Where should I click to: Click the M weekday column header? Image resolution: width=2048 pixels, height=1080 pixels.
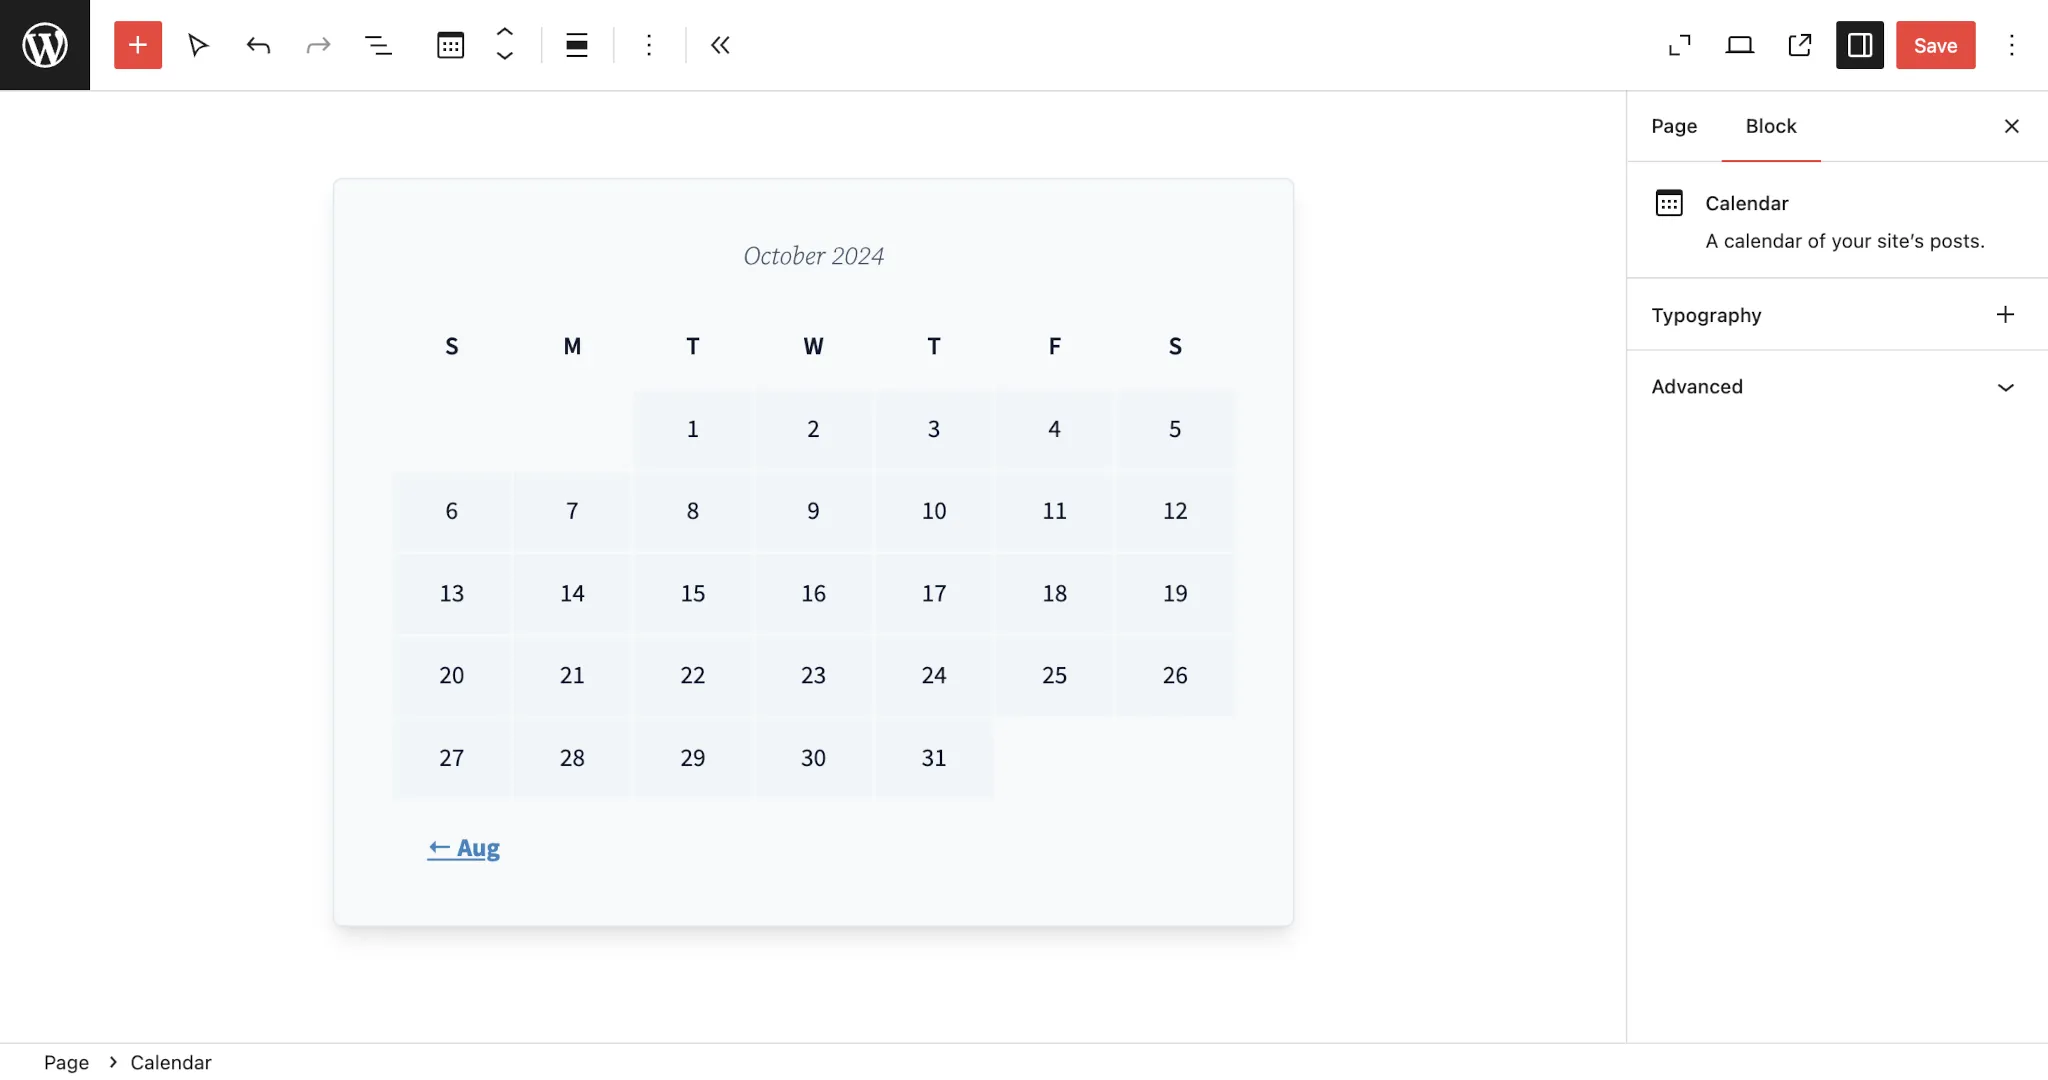(x=572, y=346)
